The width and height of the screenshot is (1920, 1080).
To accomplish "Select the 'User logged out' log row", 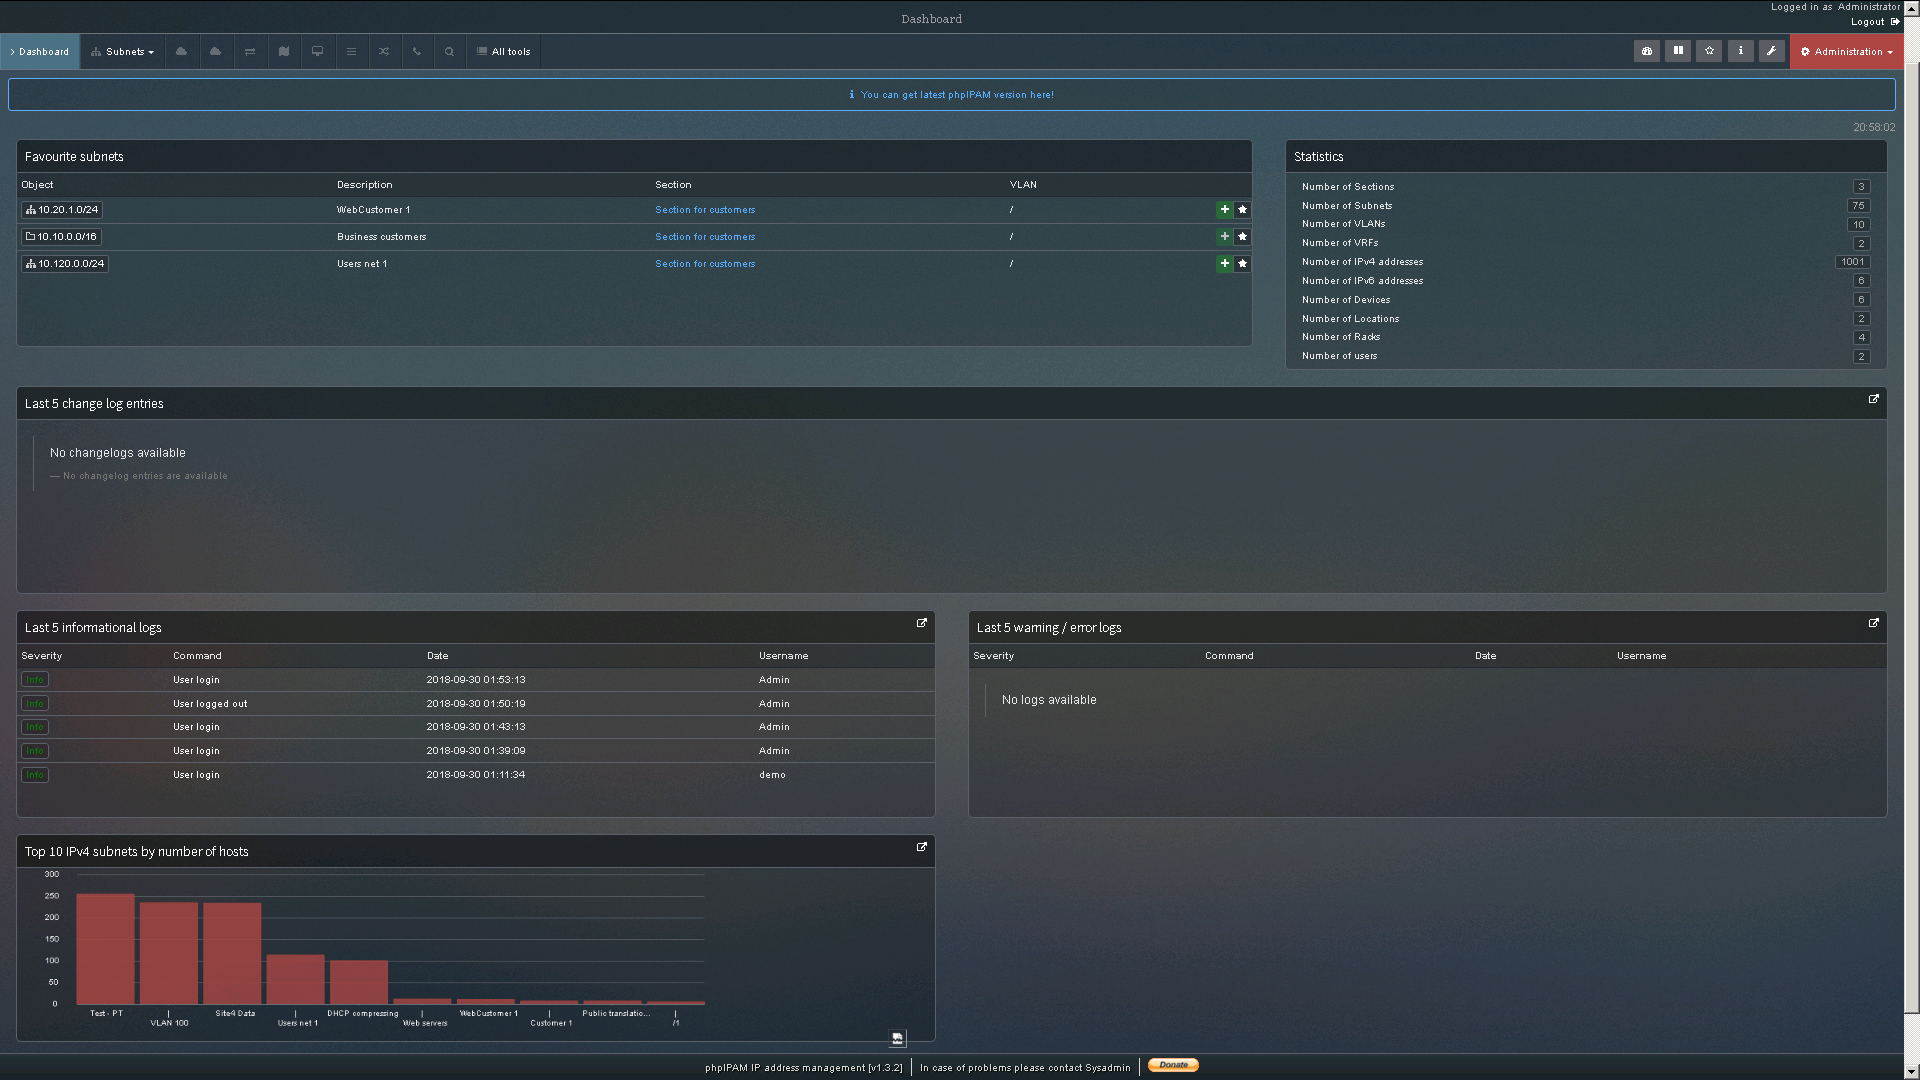I will (x=476, y=704).
